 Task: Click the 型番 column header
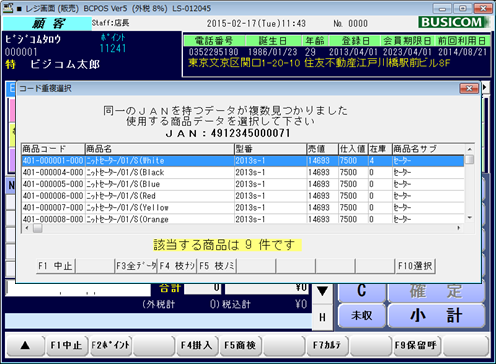click(270, 149)
